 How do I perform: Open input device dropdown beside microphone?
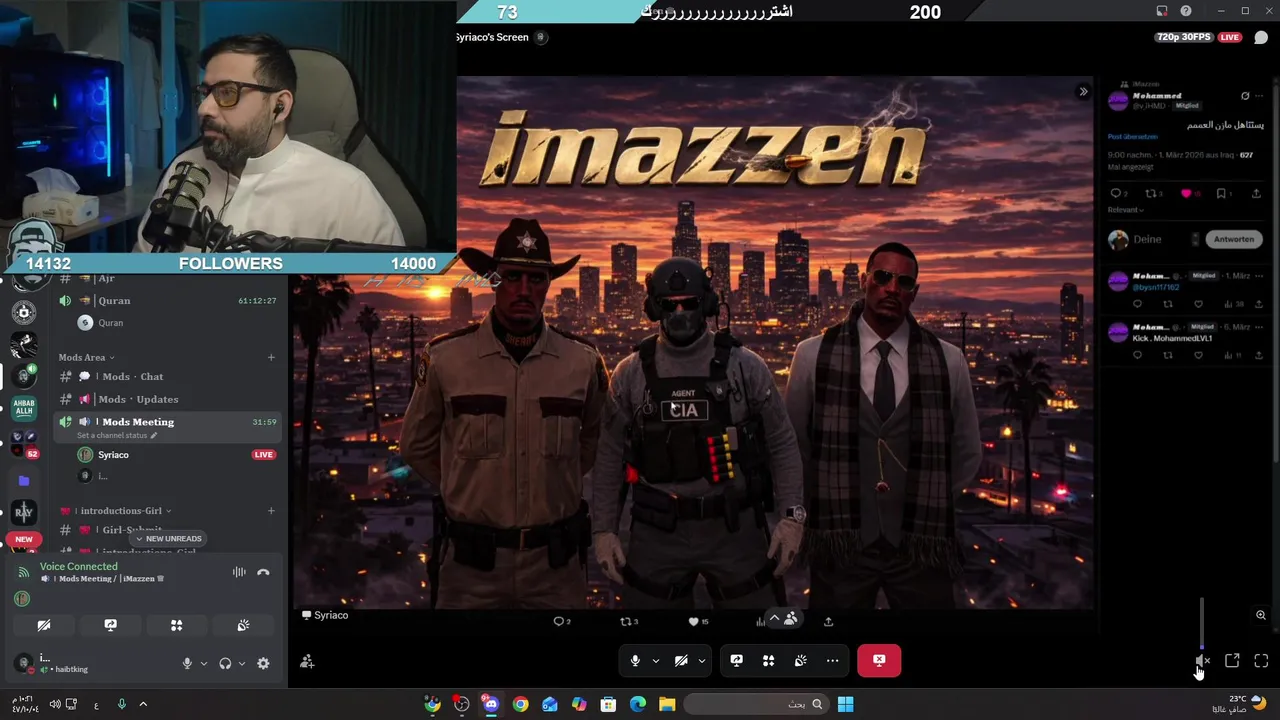coord(204,663)
